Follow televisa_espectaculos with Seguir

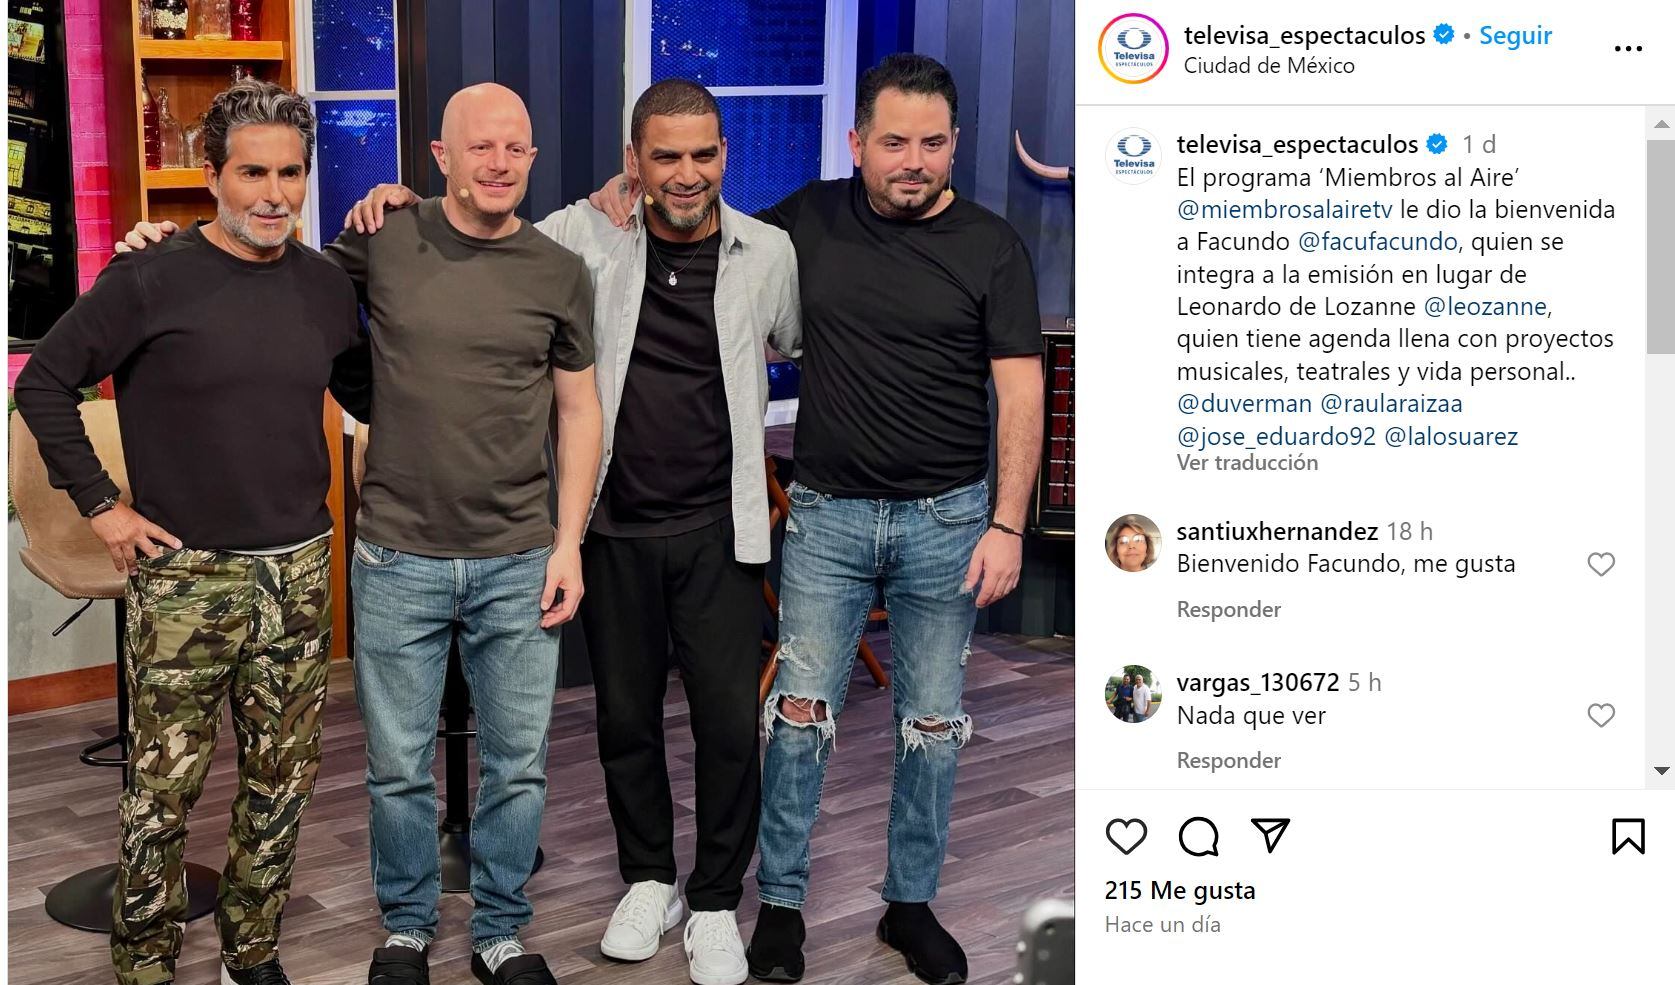(1515, 35)
